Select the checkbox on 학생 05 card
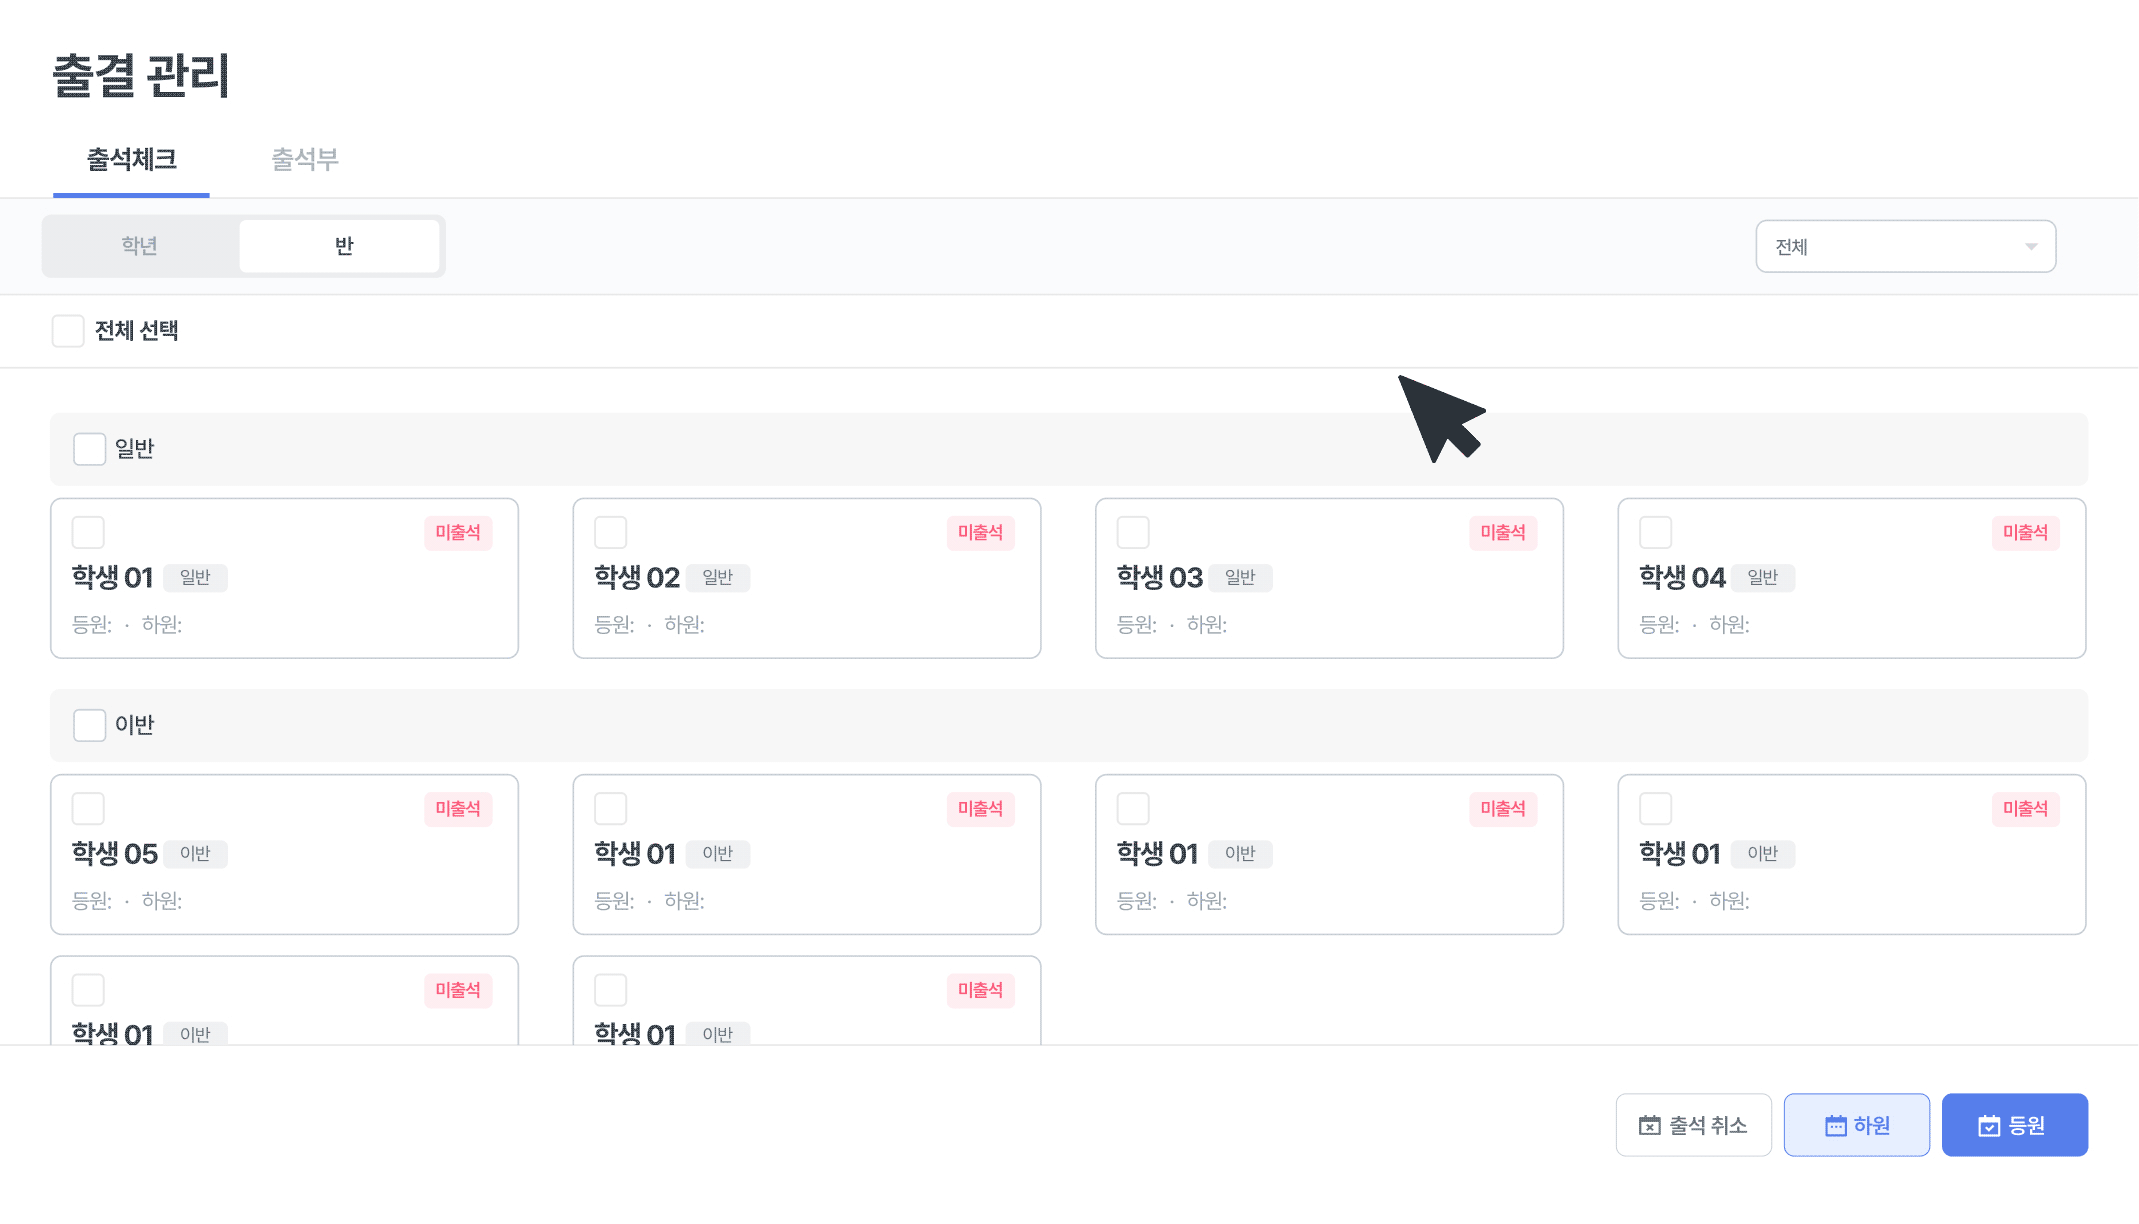 tap(88, 808)
